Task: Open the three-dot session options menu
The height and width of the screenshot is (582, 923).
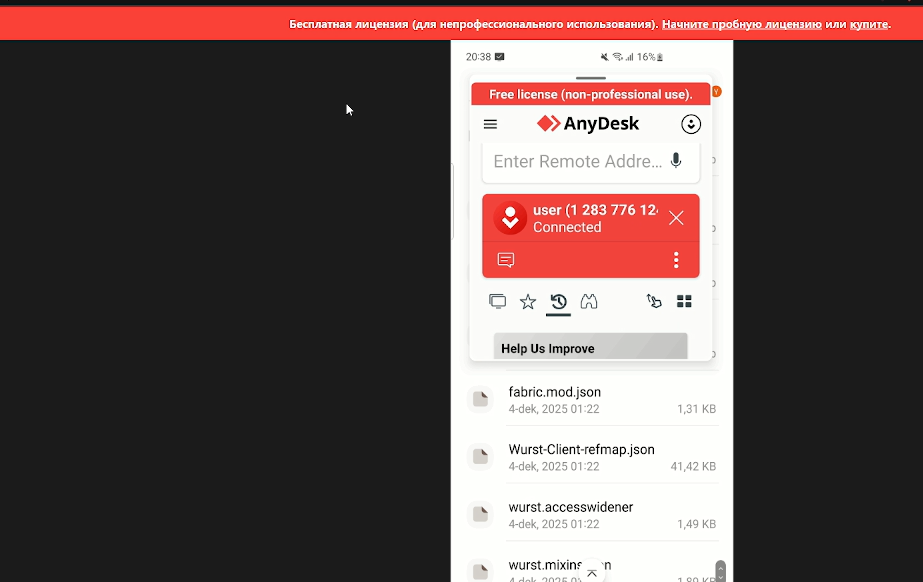Action: pos(676,260)
